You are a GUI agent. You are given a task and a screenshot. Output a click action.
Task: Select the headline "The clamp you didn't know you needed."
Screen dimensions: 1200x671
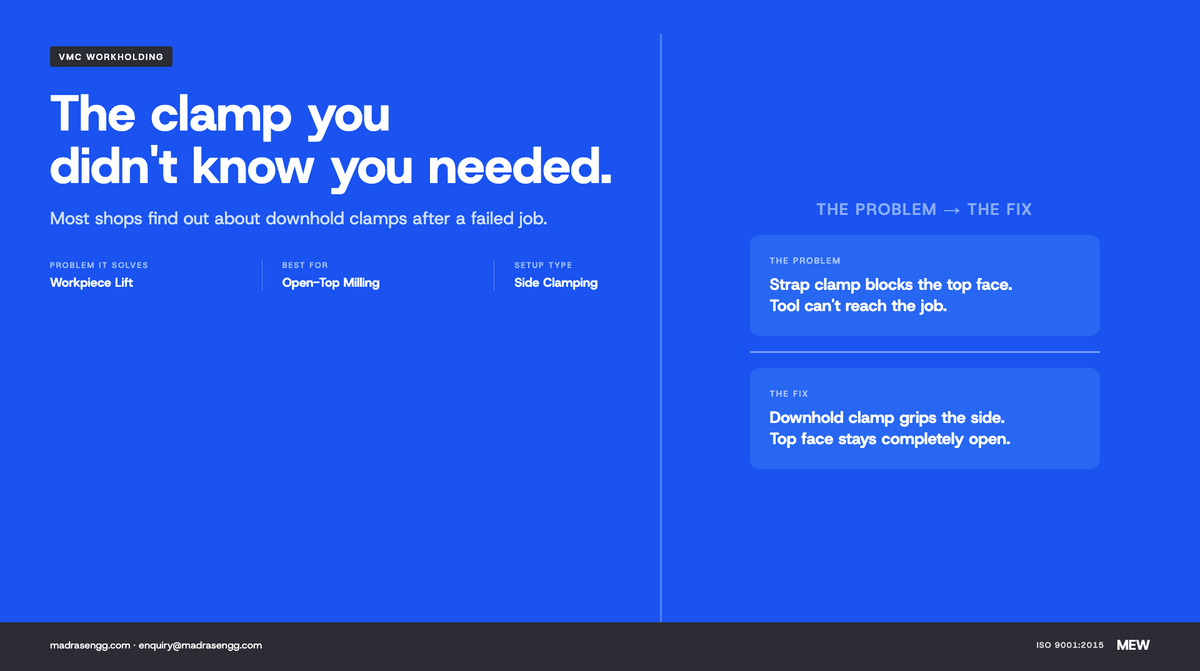[x=331, y=140]
